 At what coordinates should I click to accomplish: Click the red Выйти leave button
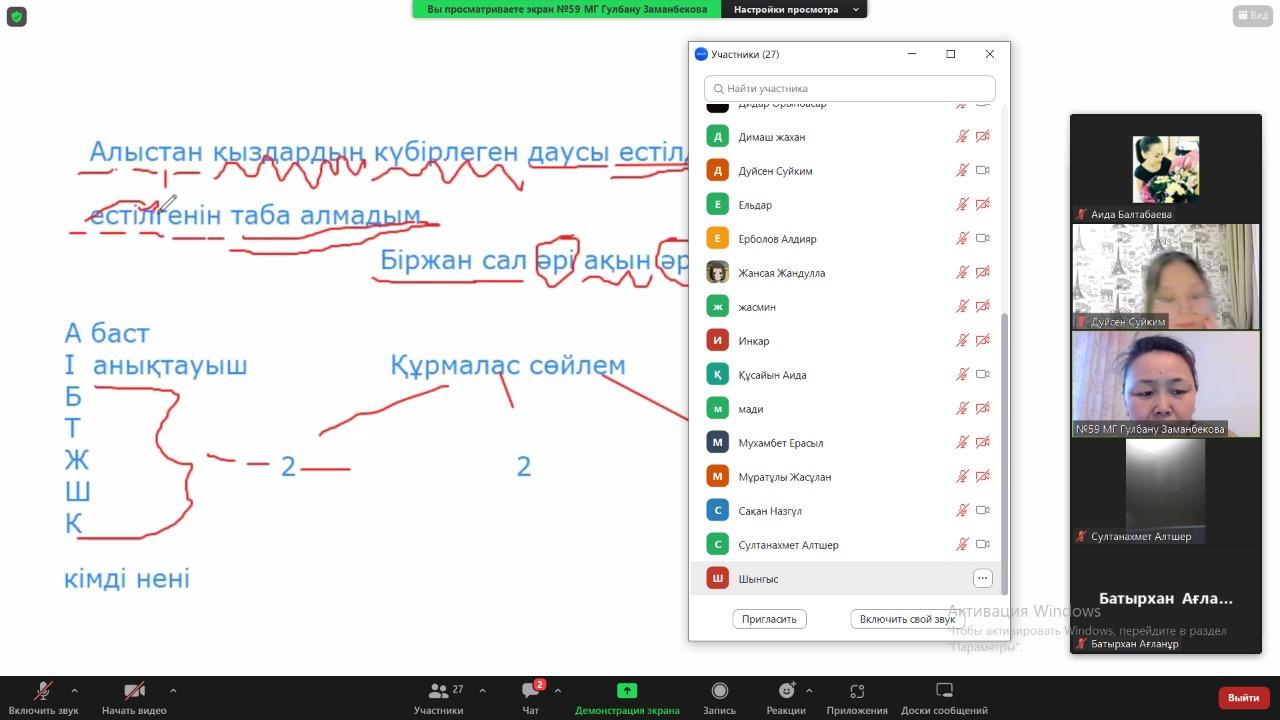[x=1242, y=697]
